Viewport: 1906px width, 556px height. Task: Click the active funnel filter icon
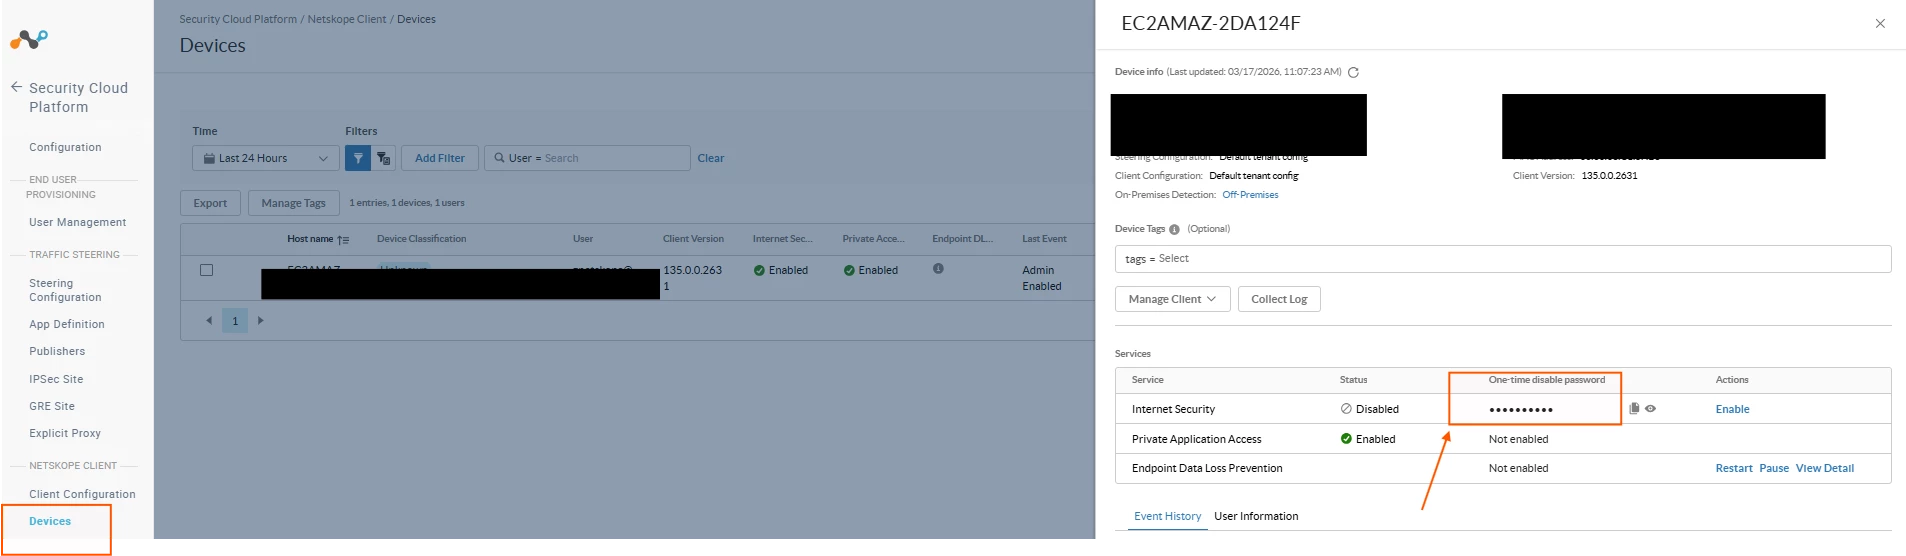358,158
